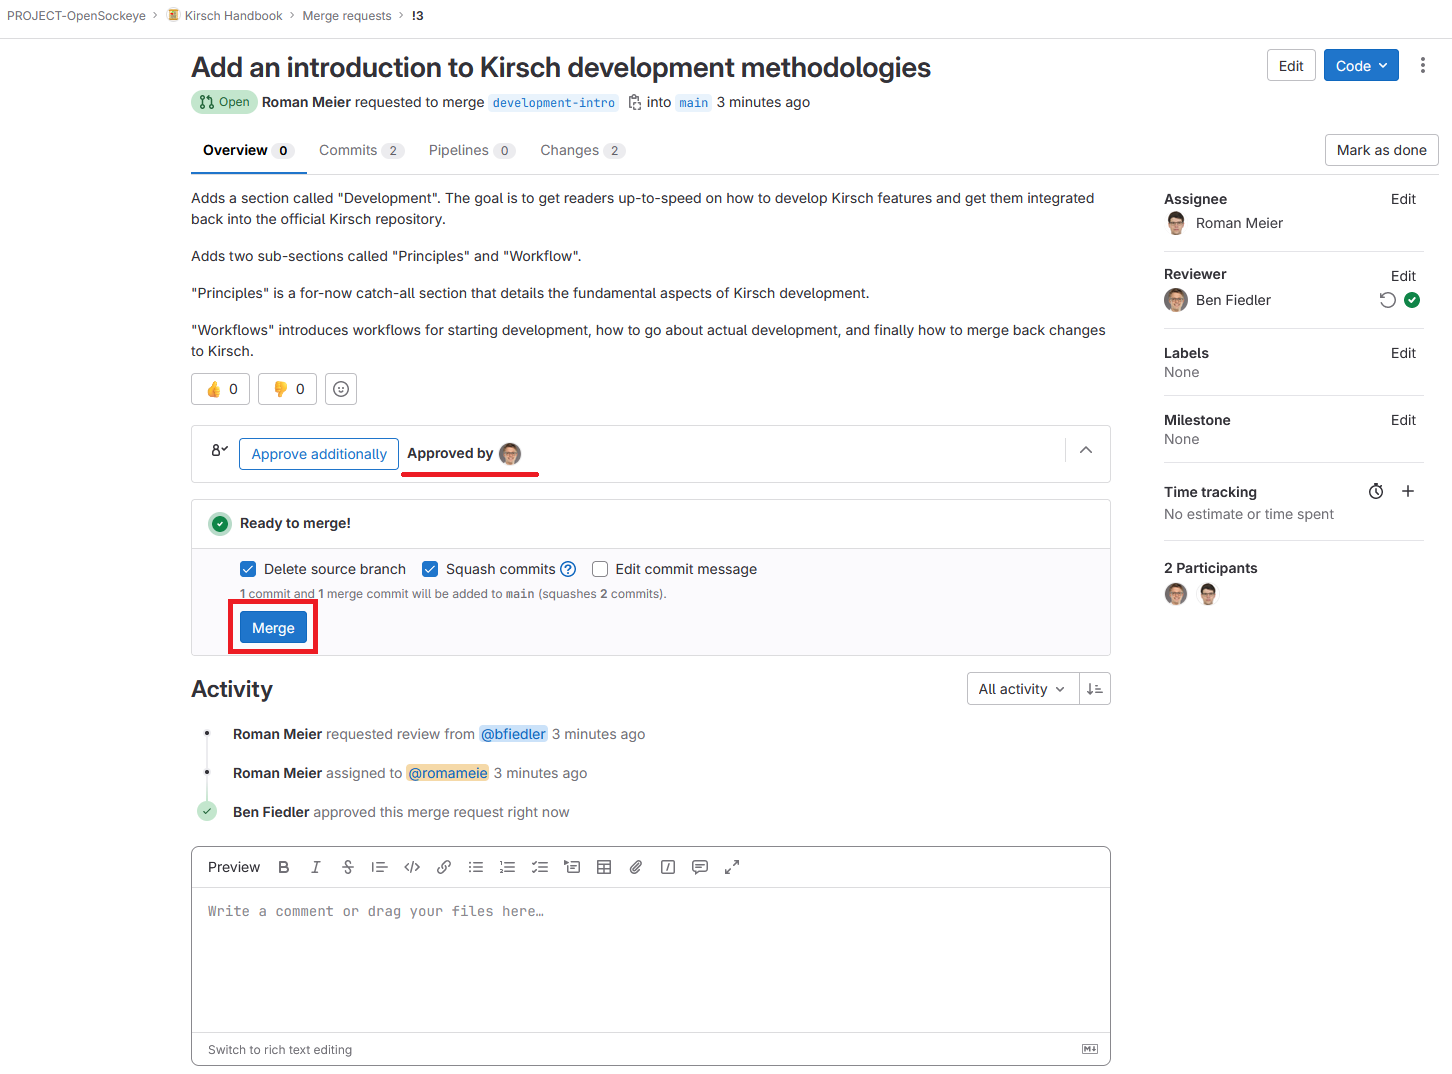Give a thumbs down reaction
This screenshot has width=1452, height=1074.
288,389
